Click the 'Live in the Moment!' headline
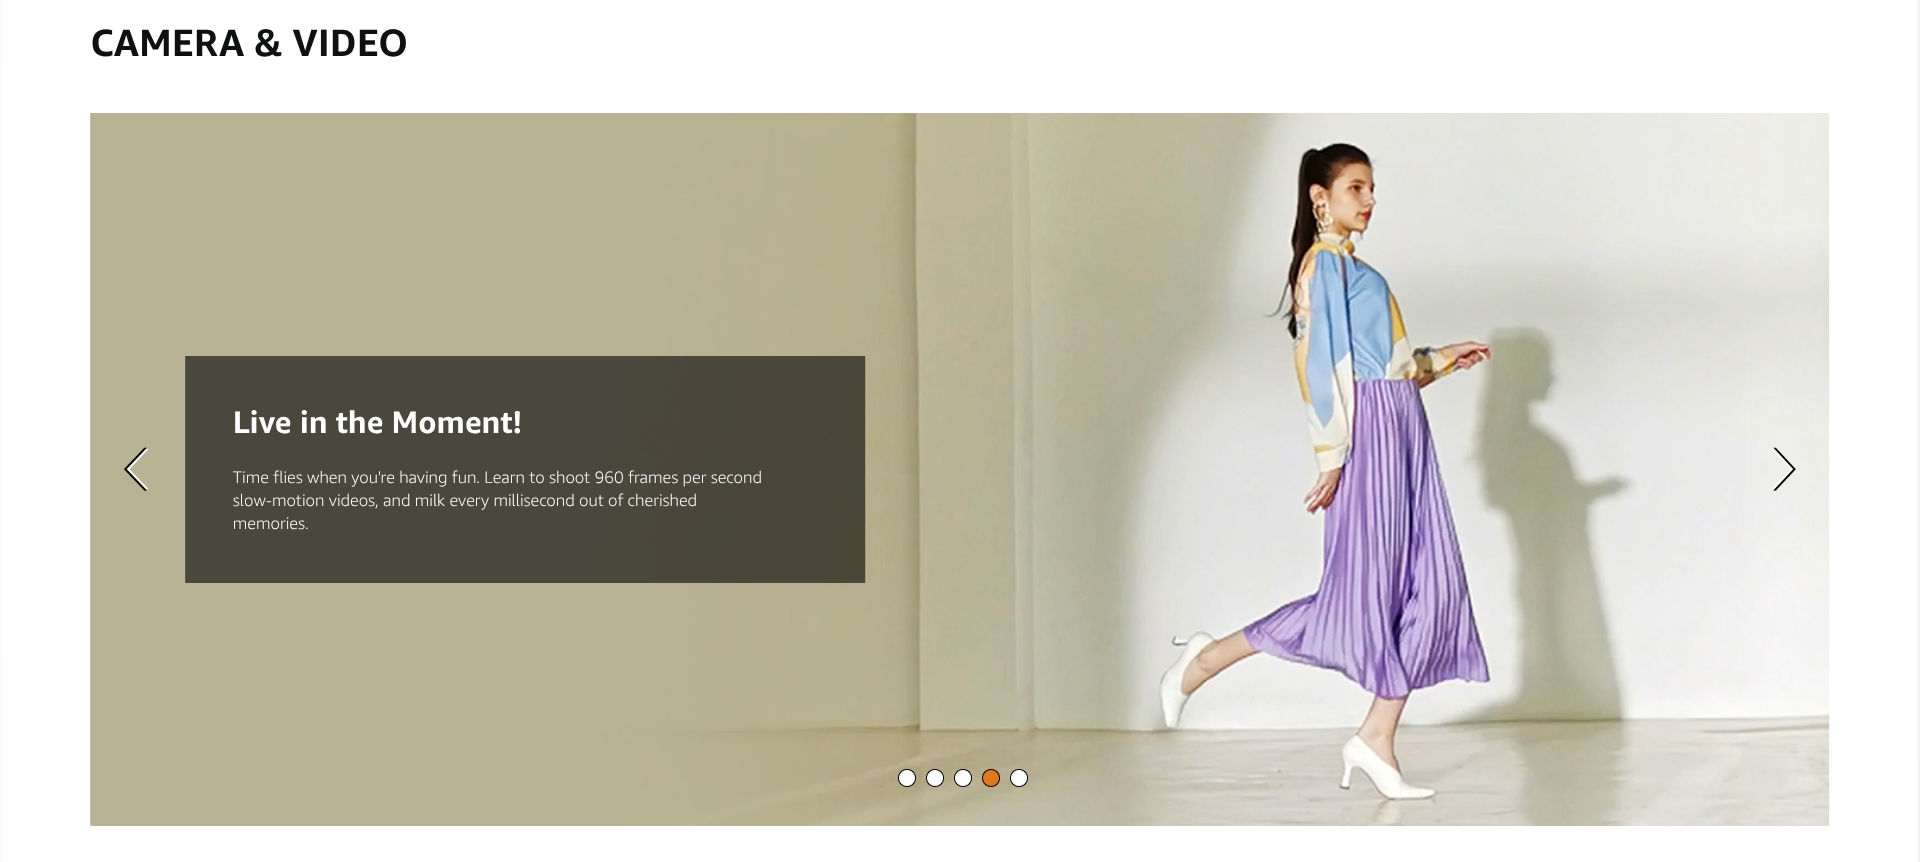This screenshot has height=862, width=1920. click(x=377, y=423)
